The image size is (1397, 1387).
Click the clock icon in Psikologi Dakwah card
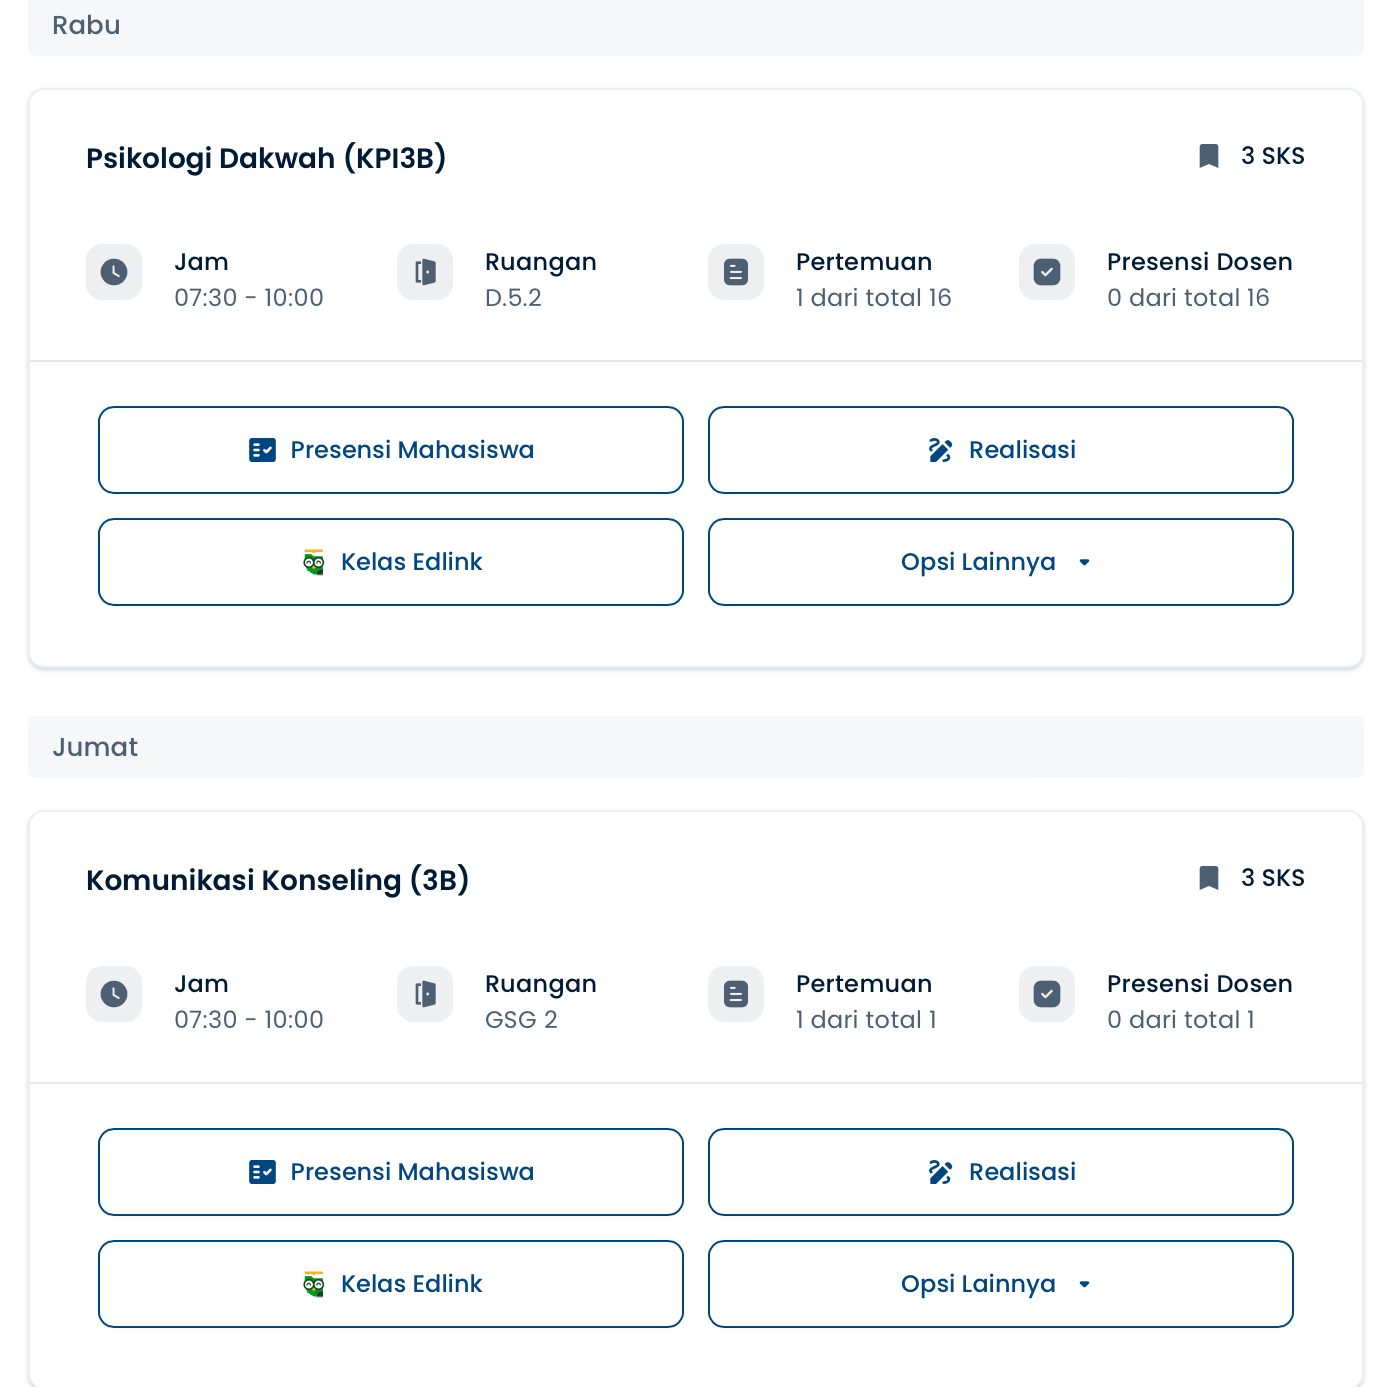pos(114,272)
